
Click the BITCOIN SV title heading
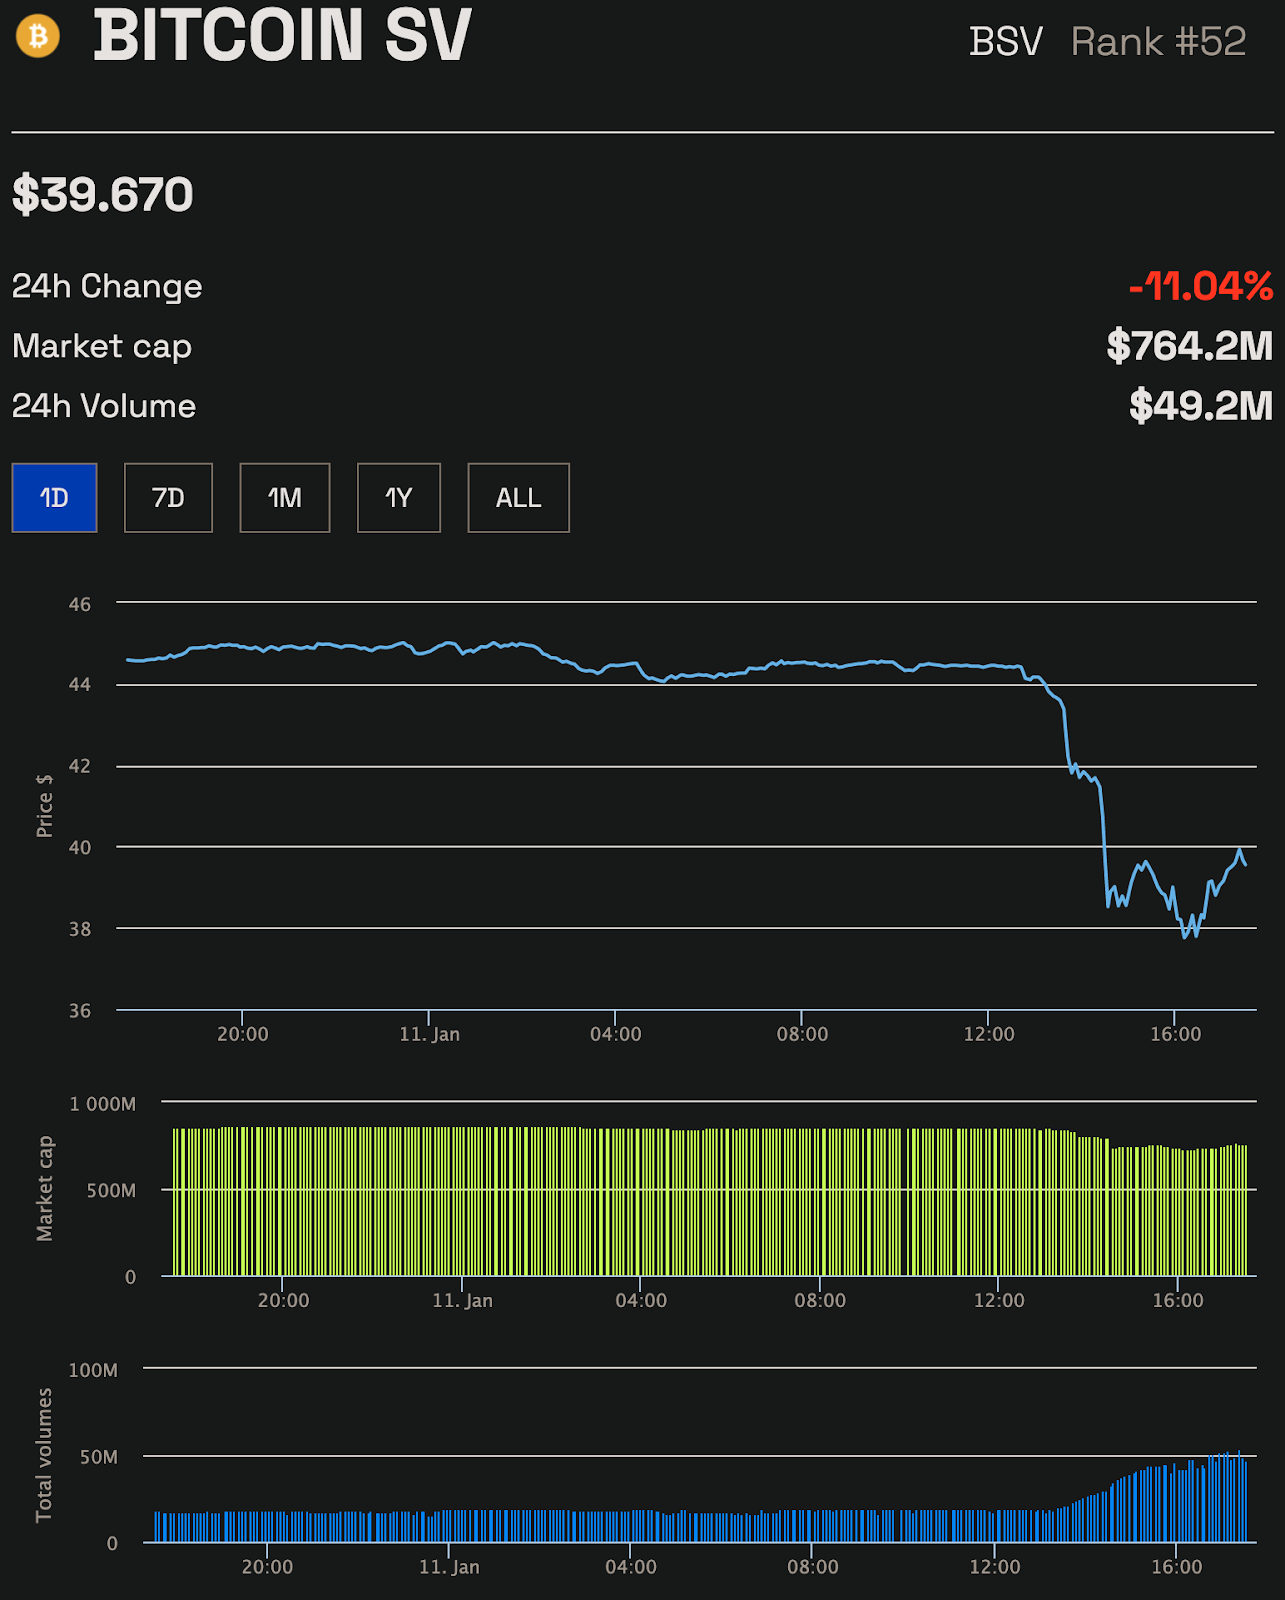pos(282,36)
